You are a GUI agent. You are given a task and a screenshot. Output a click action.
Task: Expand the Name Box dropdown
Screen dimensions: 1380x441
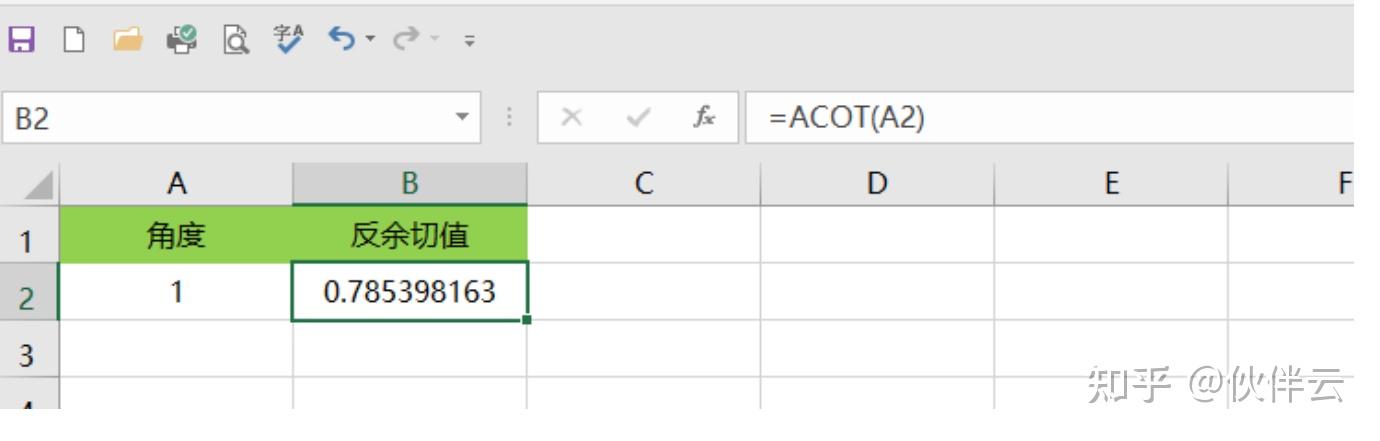coord(461,118)
